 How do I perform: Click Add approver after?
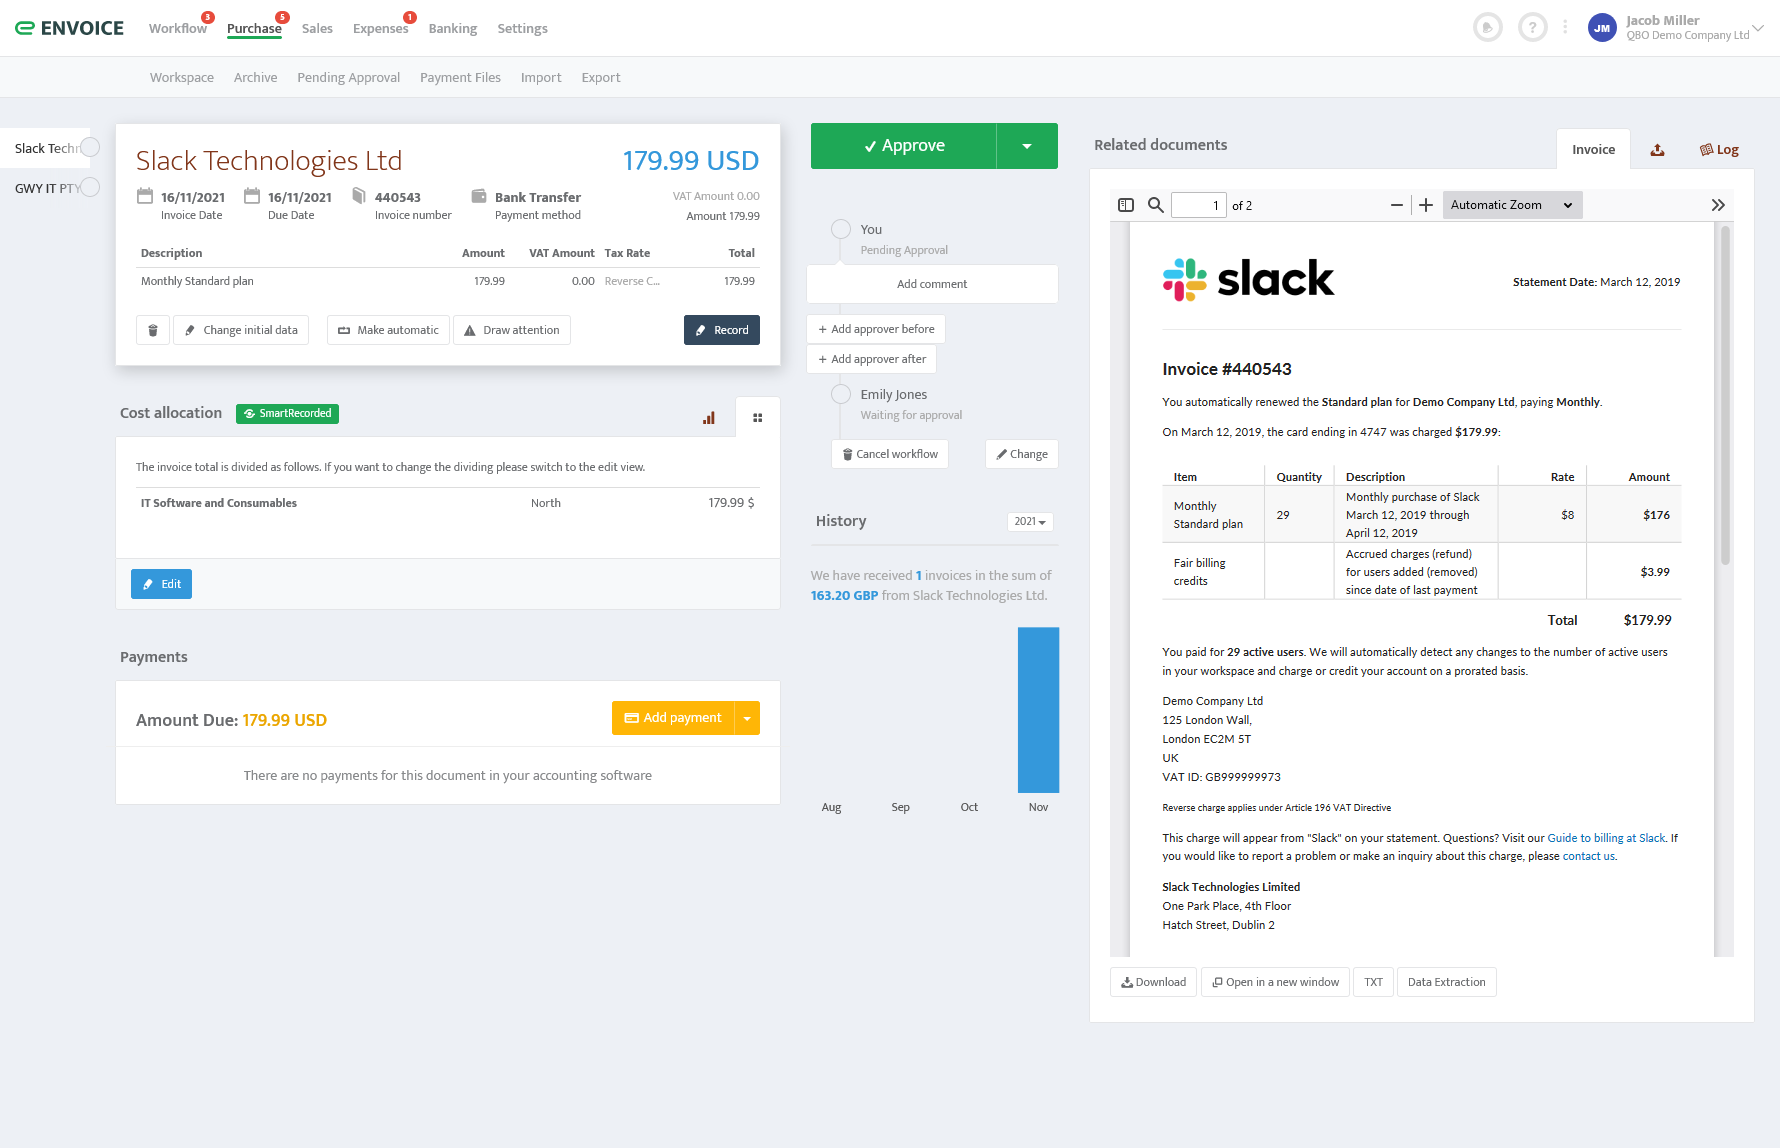tap(872, 359)
